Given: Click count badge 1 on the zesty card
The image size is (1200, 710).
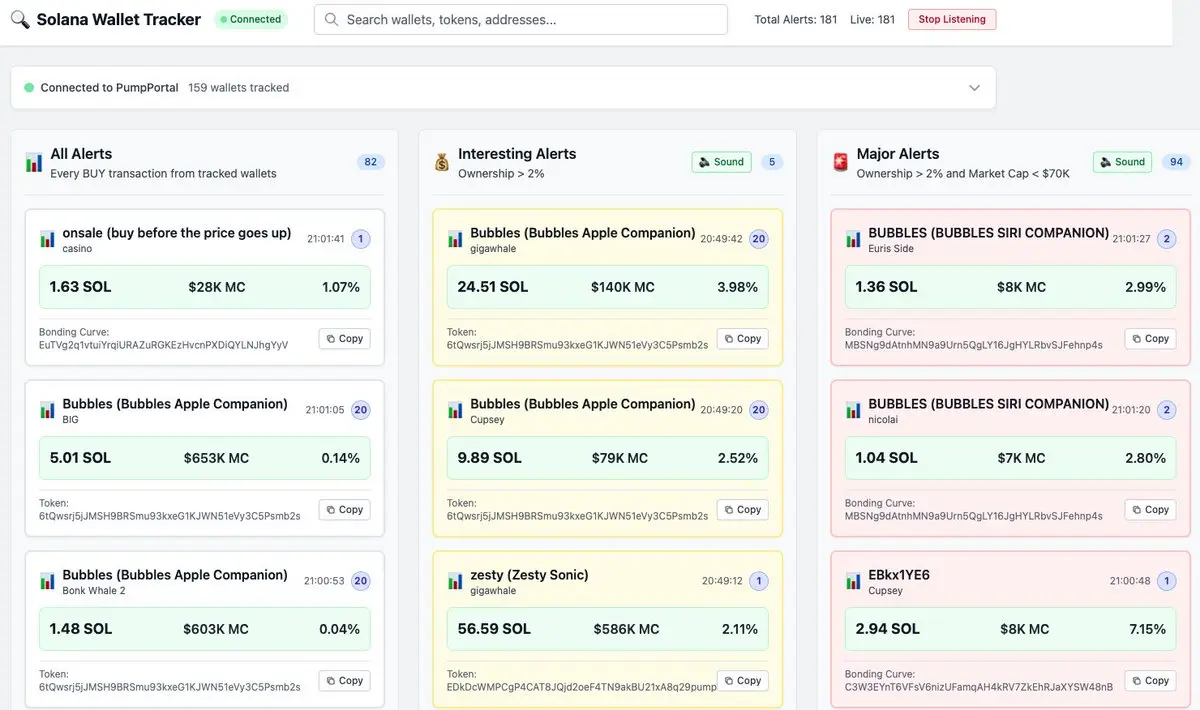Looking at the screenshot, I should click(759, 581).
